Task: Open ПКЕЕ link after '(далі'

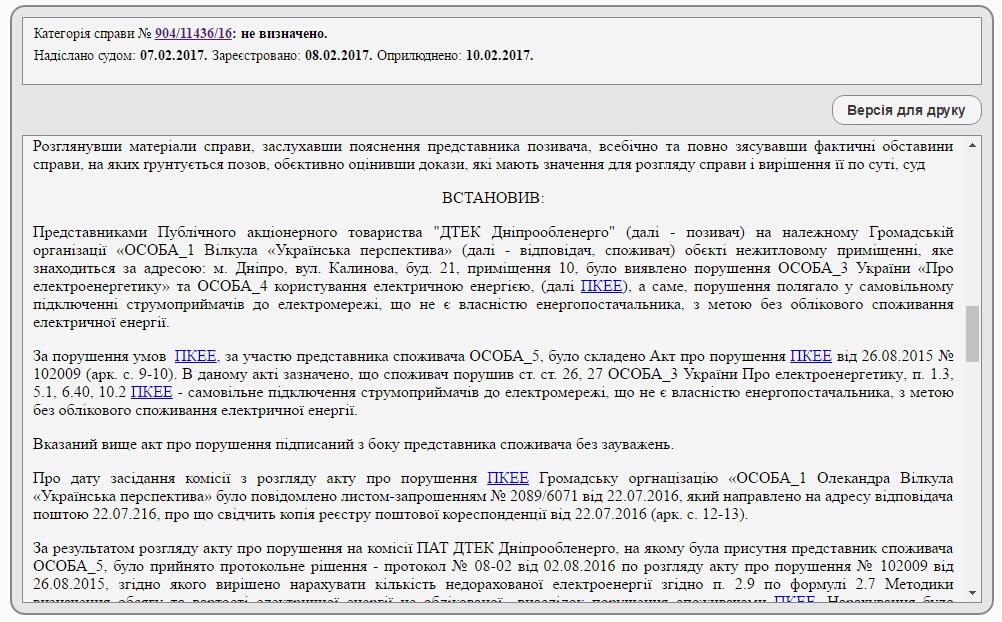Action: point(602,287)
